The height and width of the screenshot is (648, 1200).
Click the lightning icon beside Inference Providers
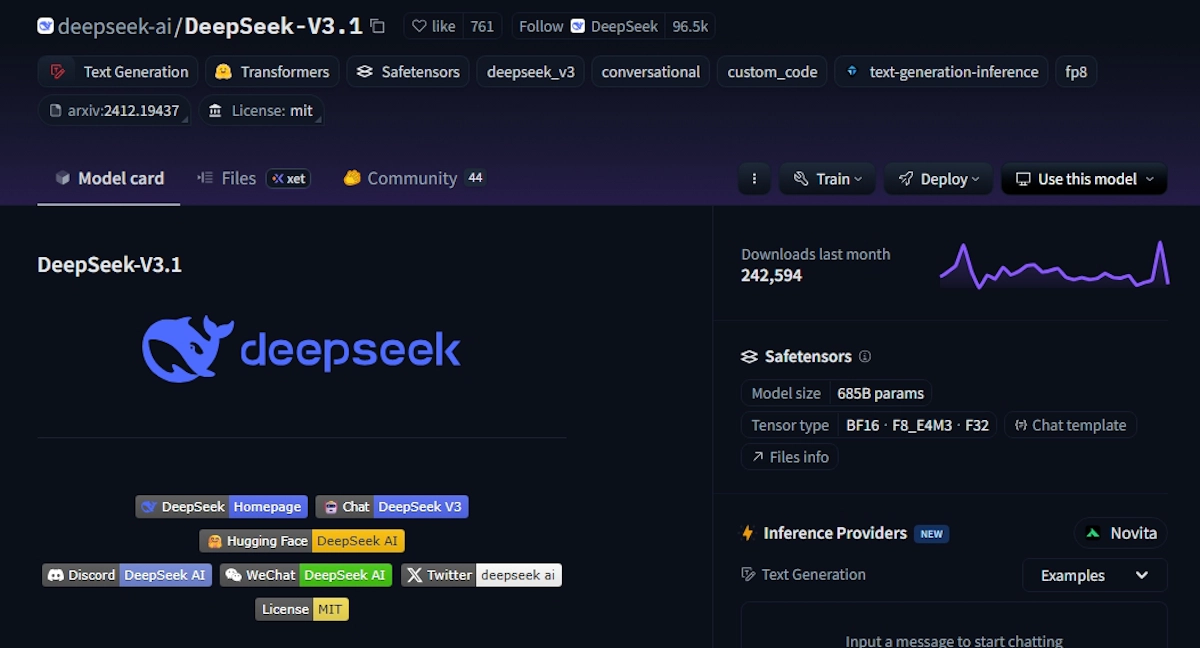coord(747,533)
